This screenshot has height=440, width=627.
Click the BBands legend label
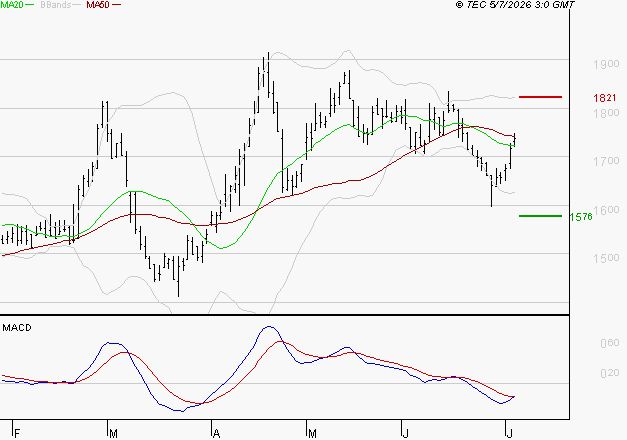(56, 5)
